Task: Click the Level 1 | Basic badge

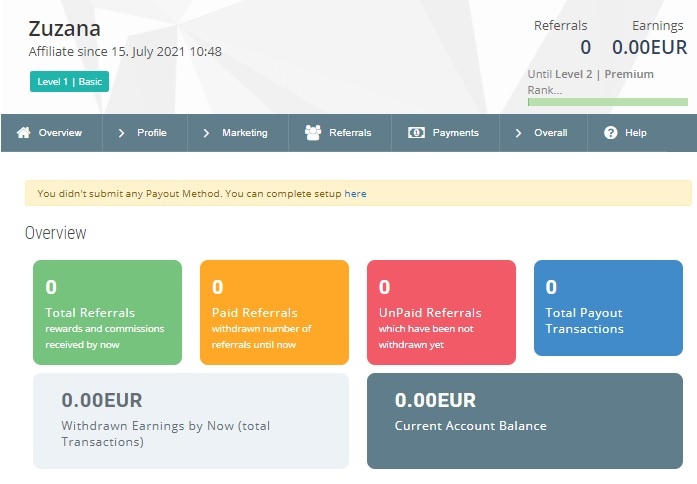Action: click(69, 81)
